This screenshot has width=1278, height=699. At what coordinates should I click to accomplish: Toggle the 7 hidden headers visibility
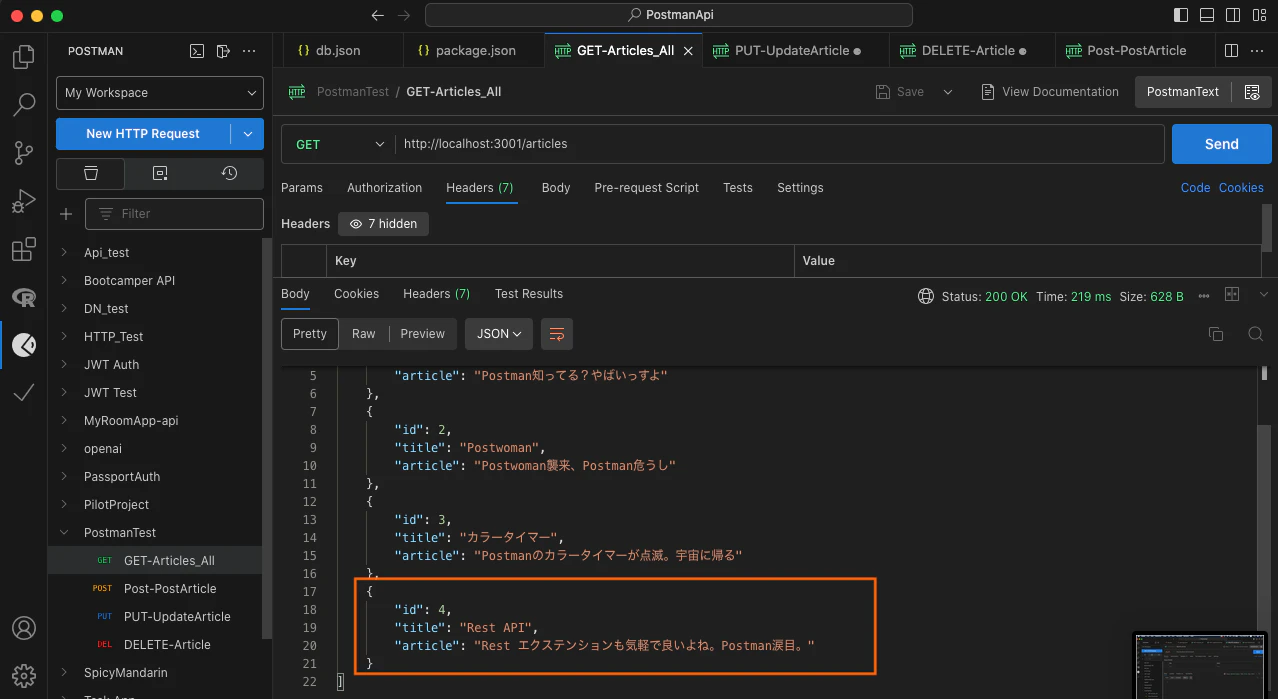point(383,224)
